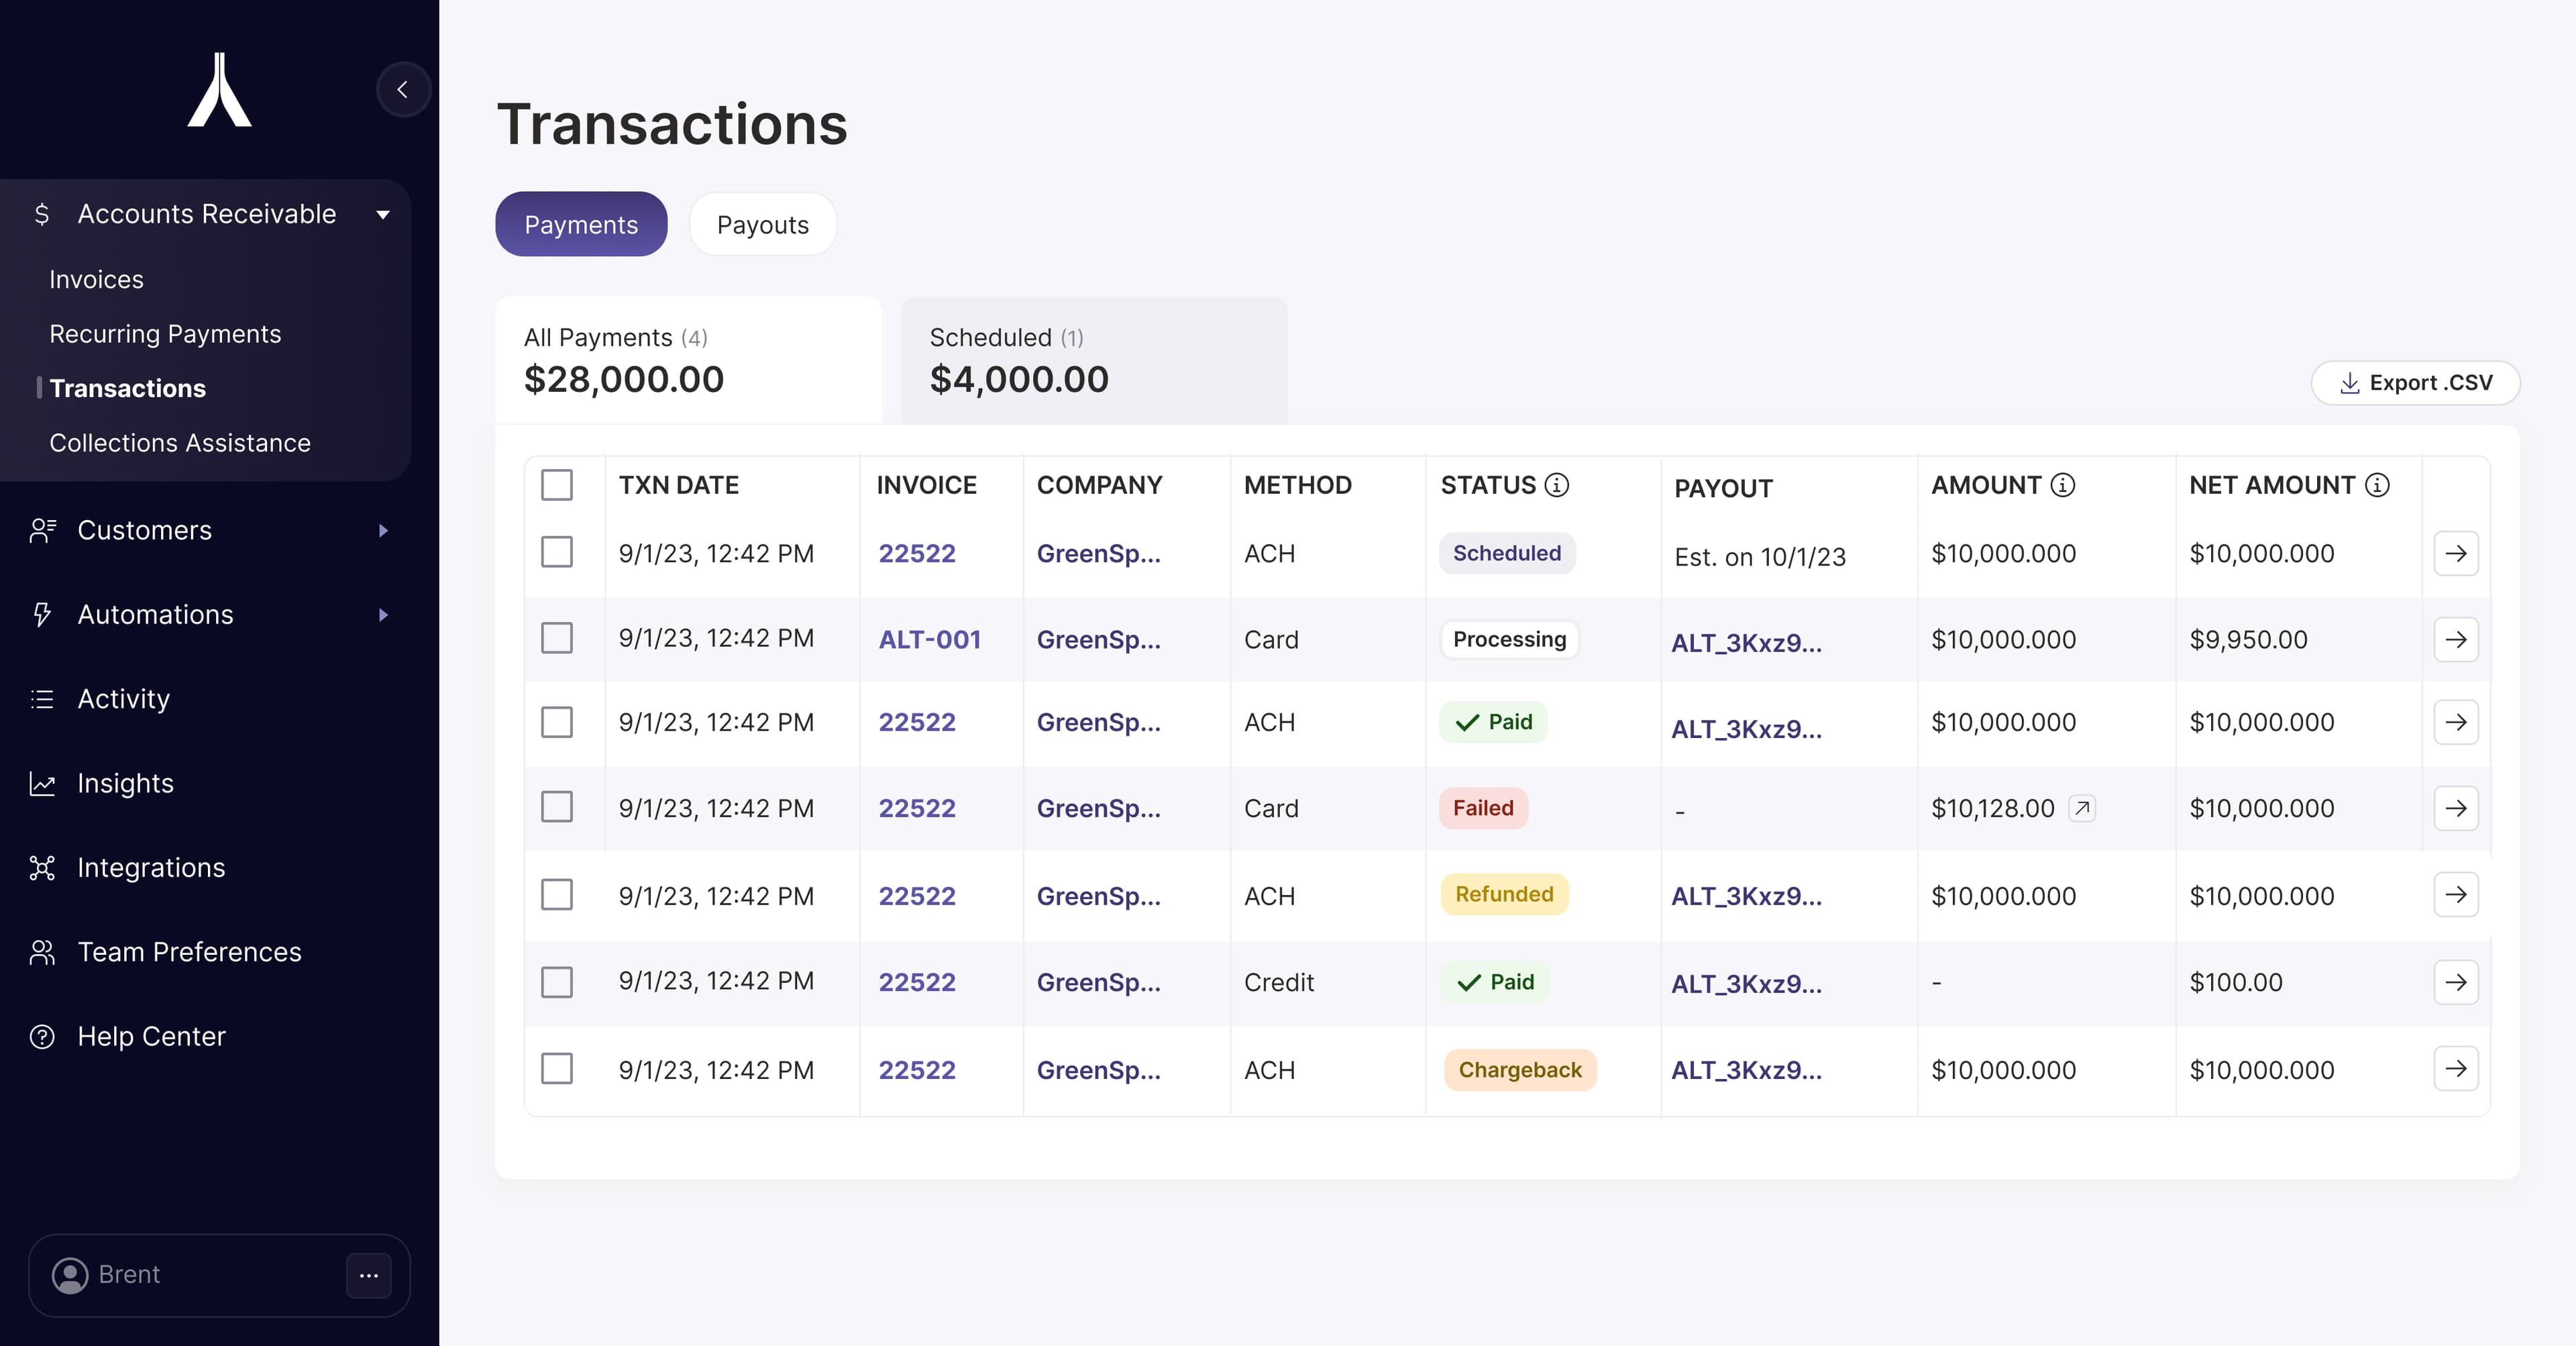Open details arrow for the Processing transaction
The width and height of the screenshot is (2576, 1346).
click(2456, 639)
